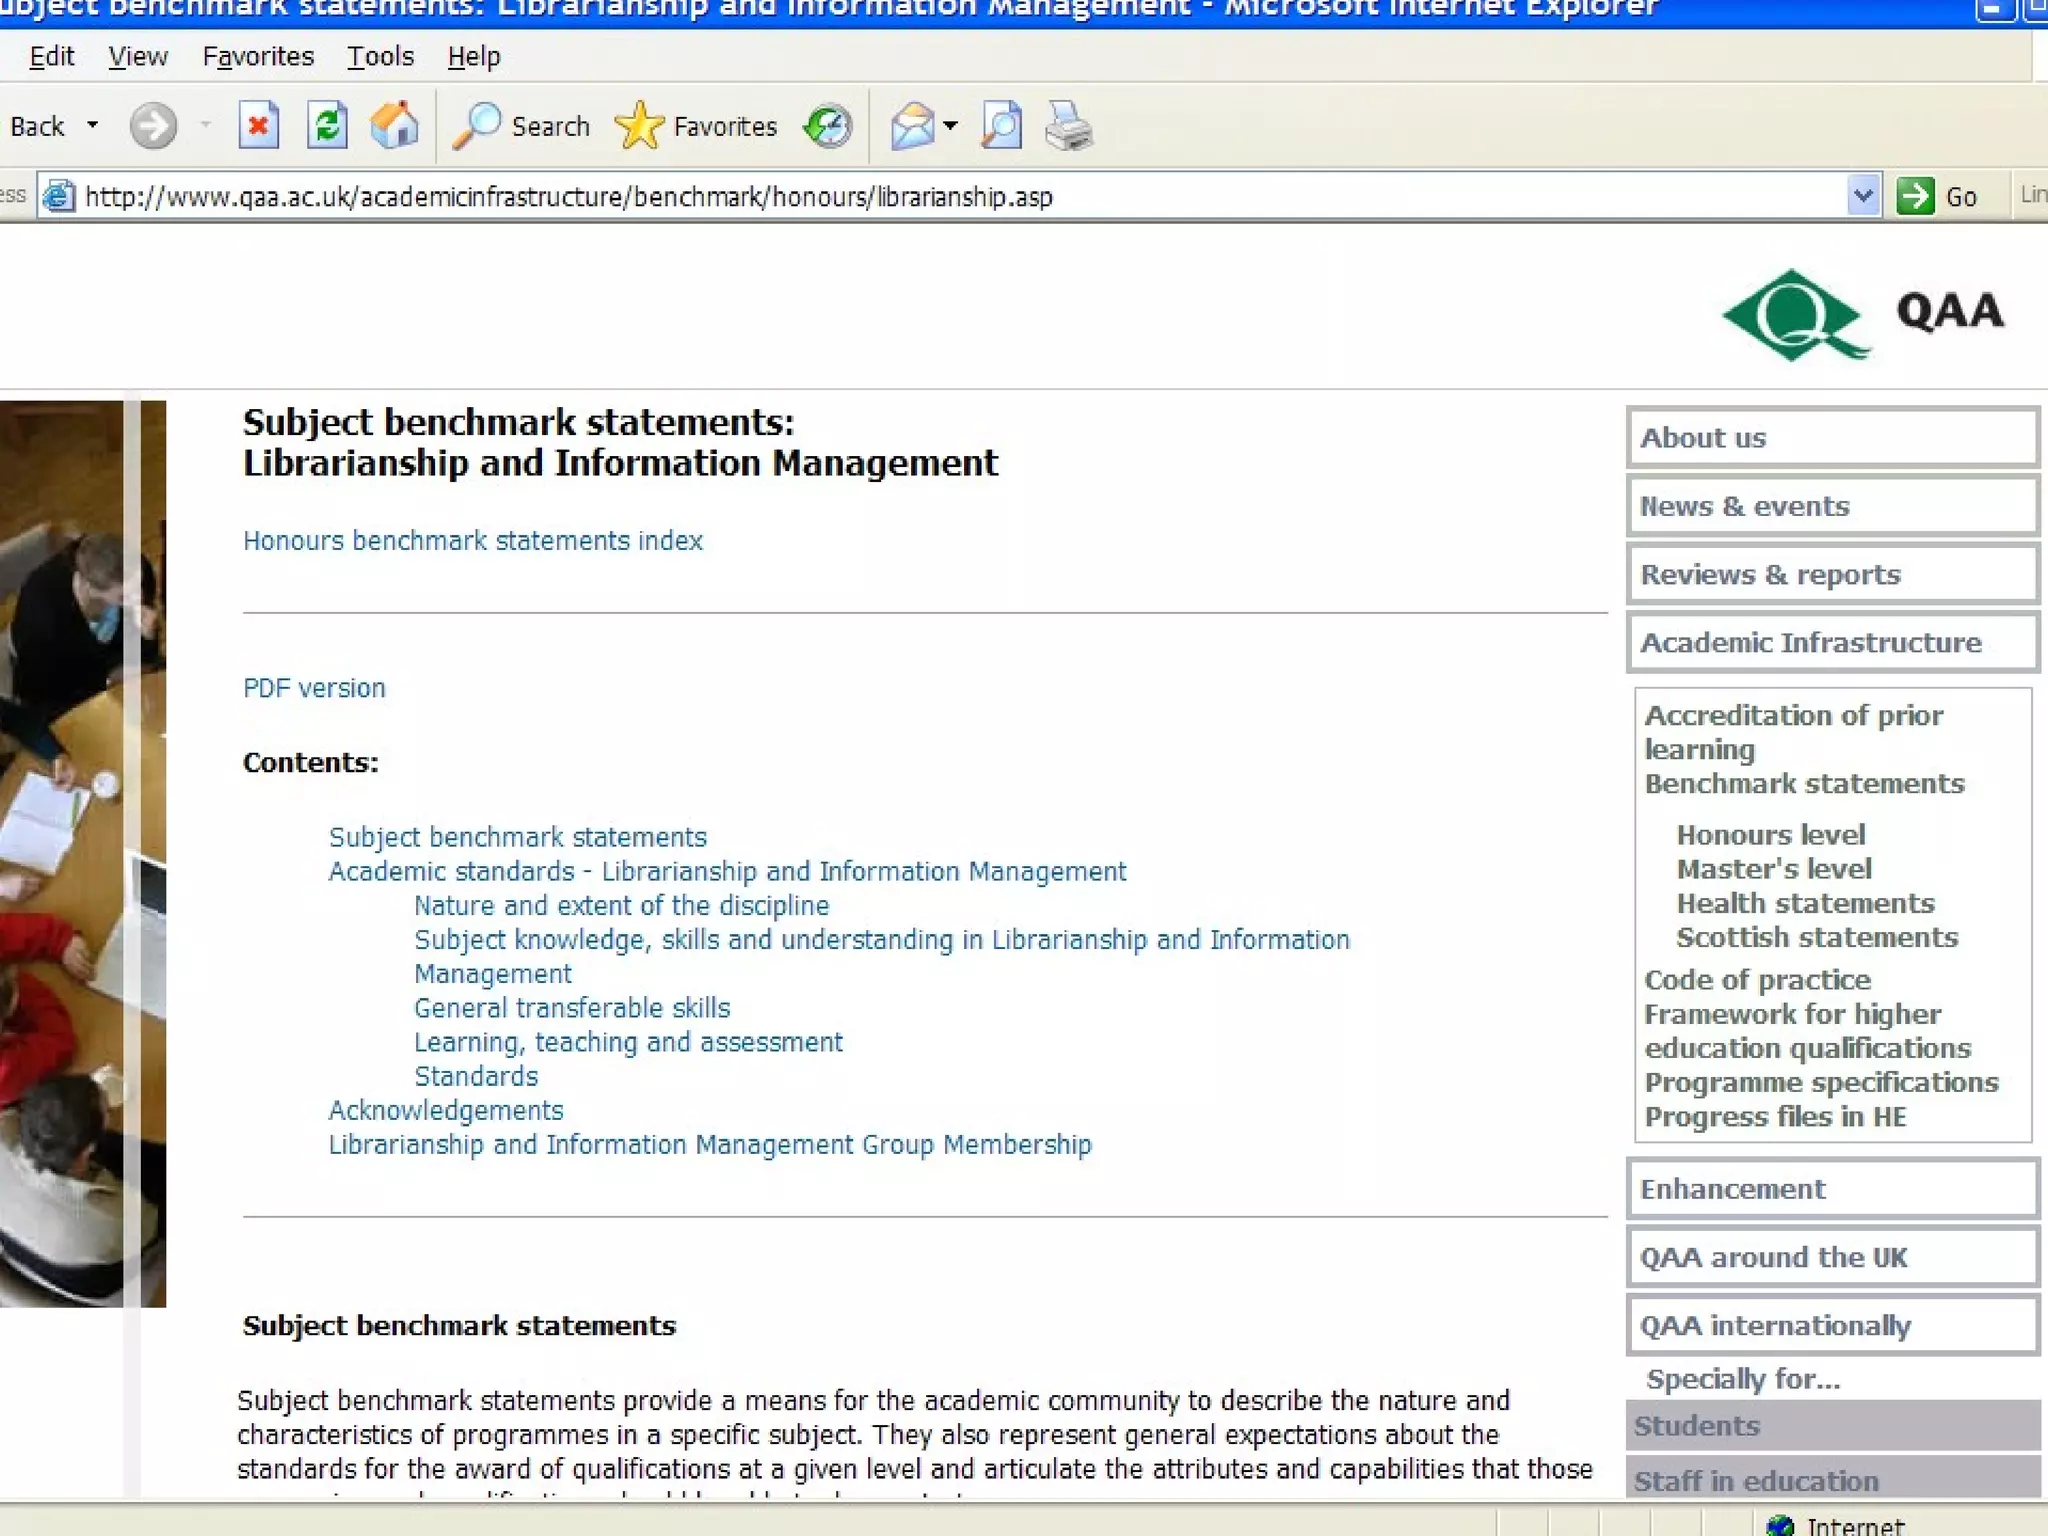
Task: Open the Back button history dropdown arrow
Action: click(93, 126)
